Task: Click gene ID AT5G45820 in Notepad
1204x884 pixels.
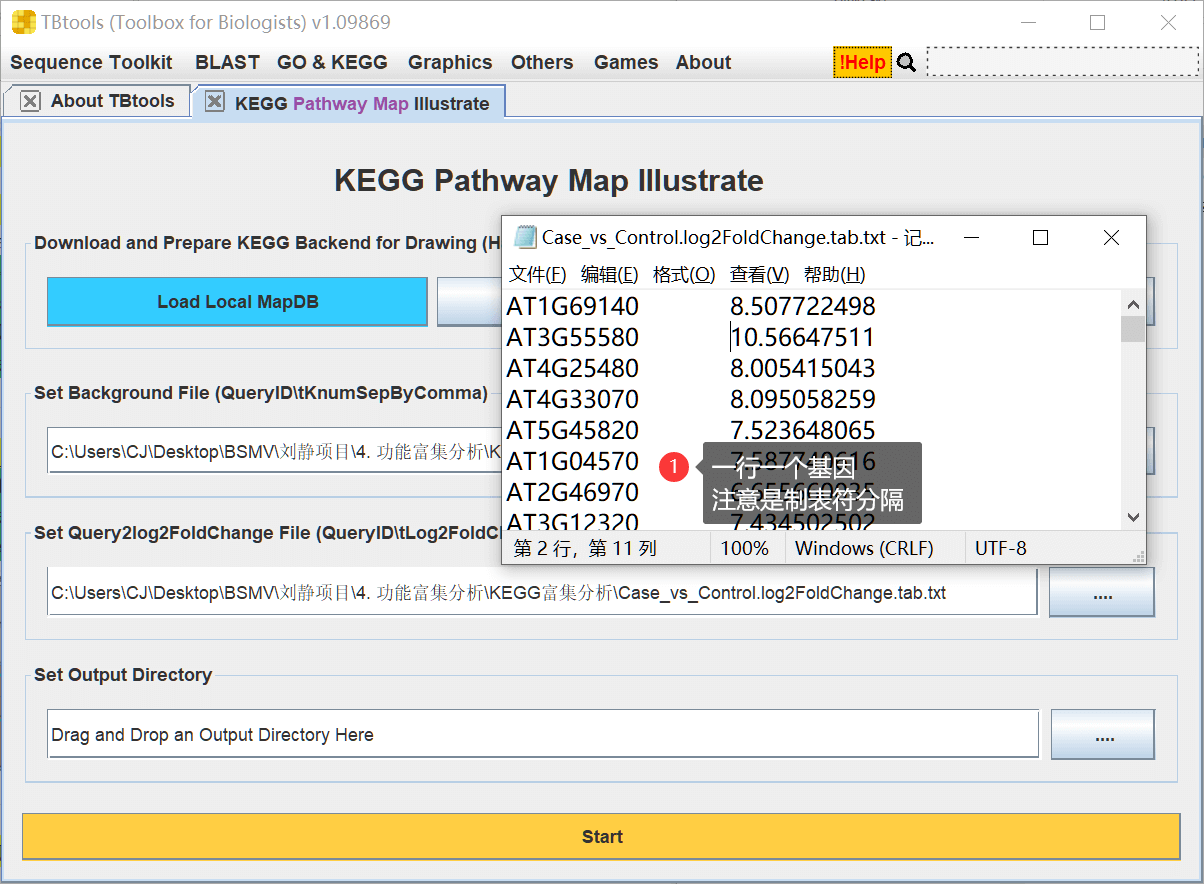Action: pos(572,430)
